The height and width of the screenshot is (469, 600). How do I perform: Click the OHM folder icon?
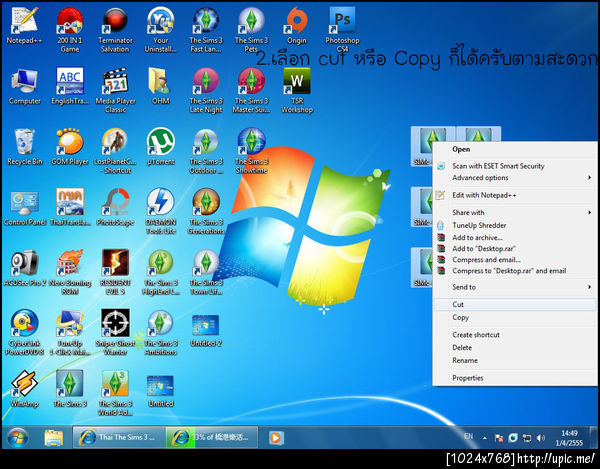(x=161, y=86)
